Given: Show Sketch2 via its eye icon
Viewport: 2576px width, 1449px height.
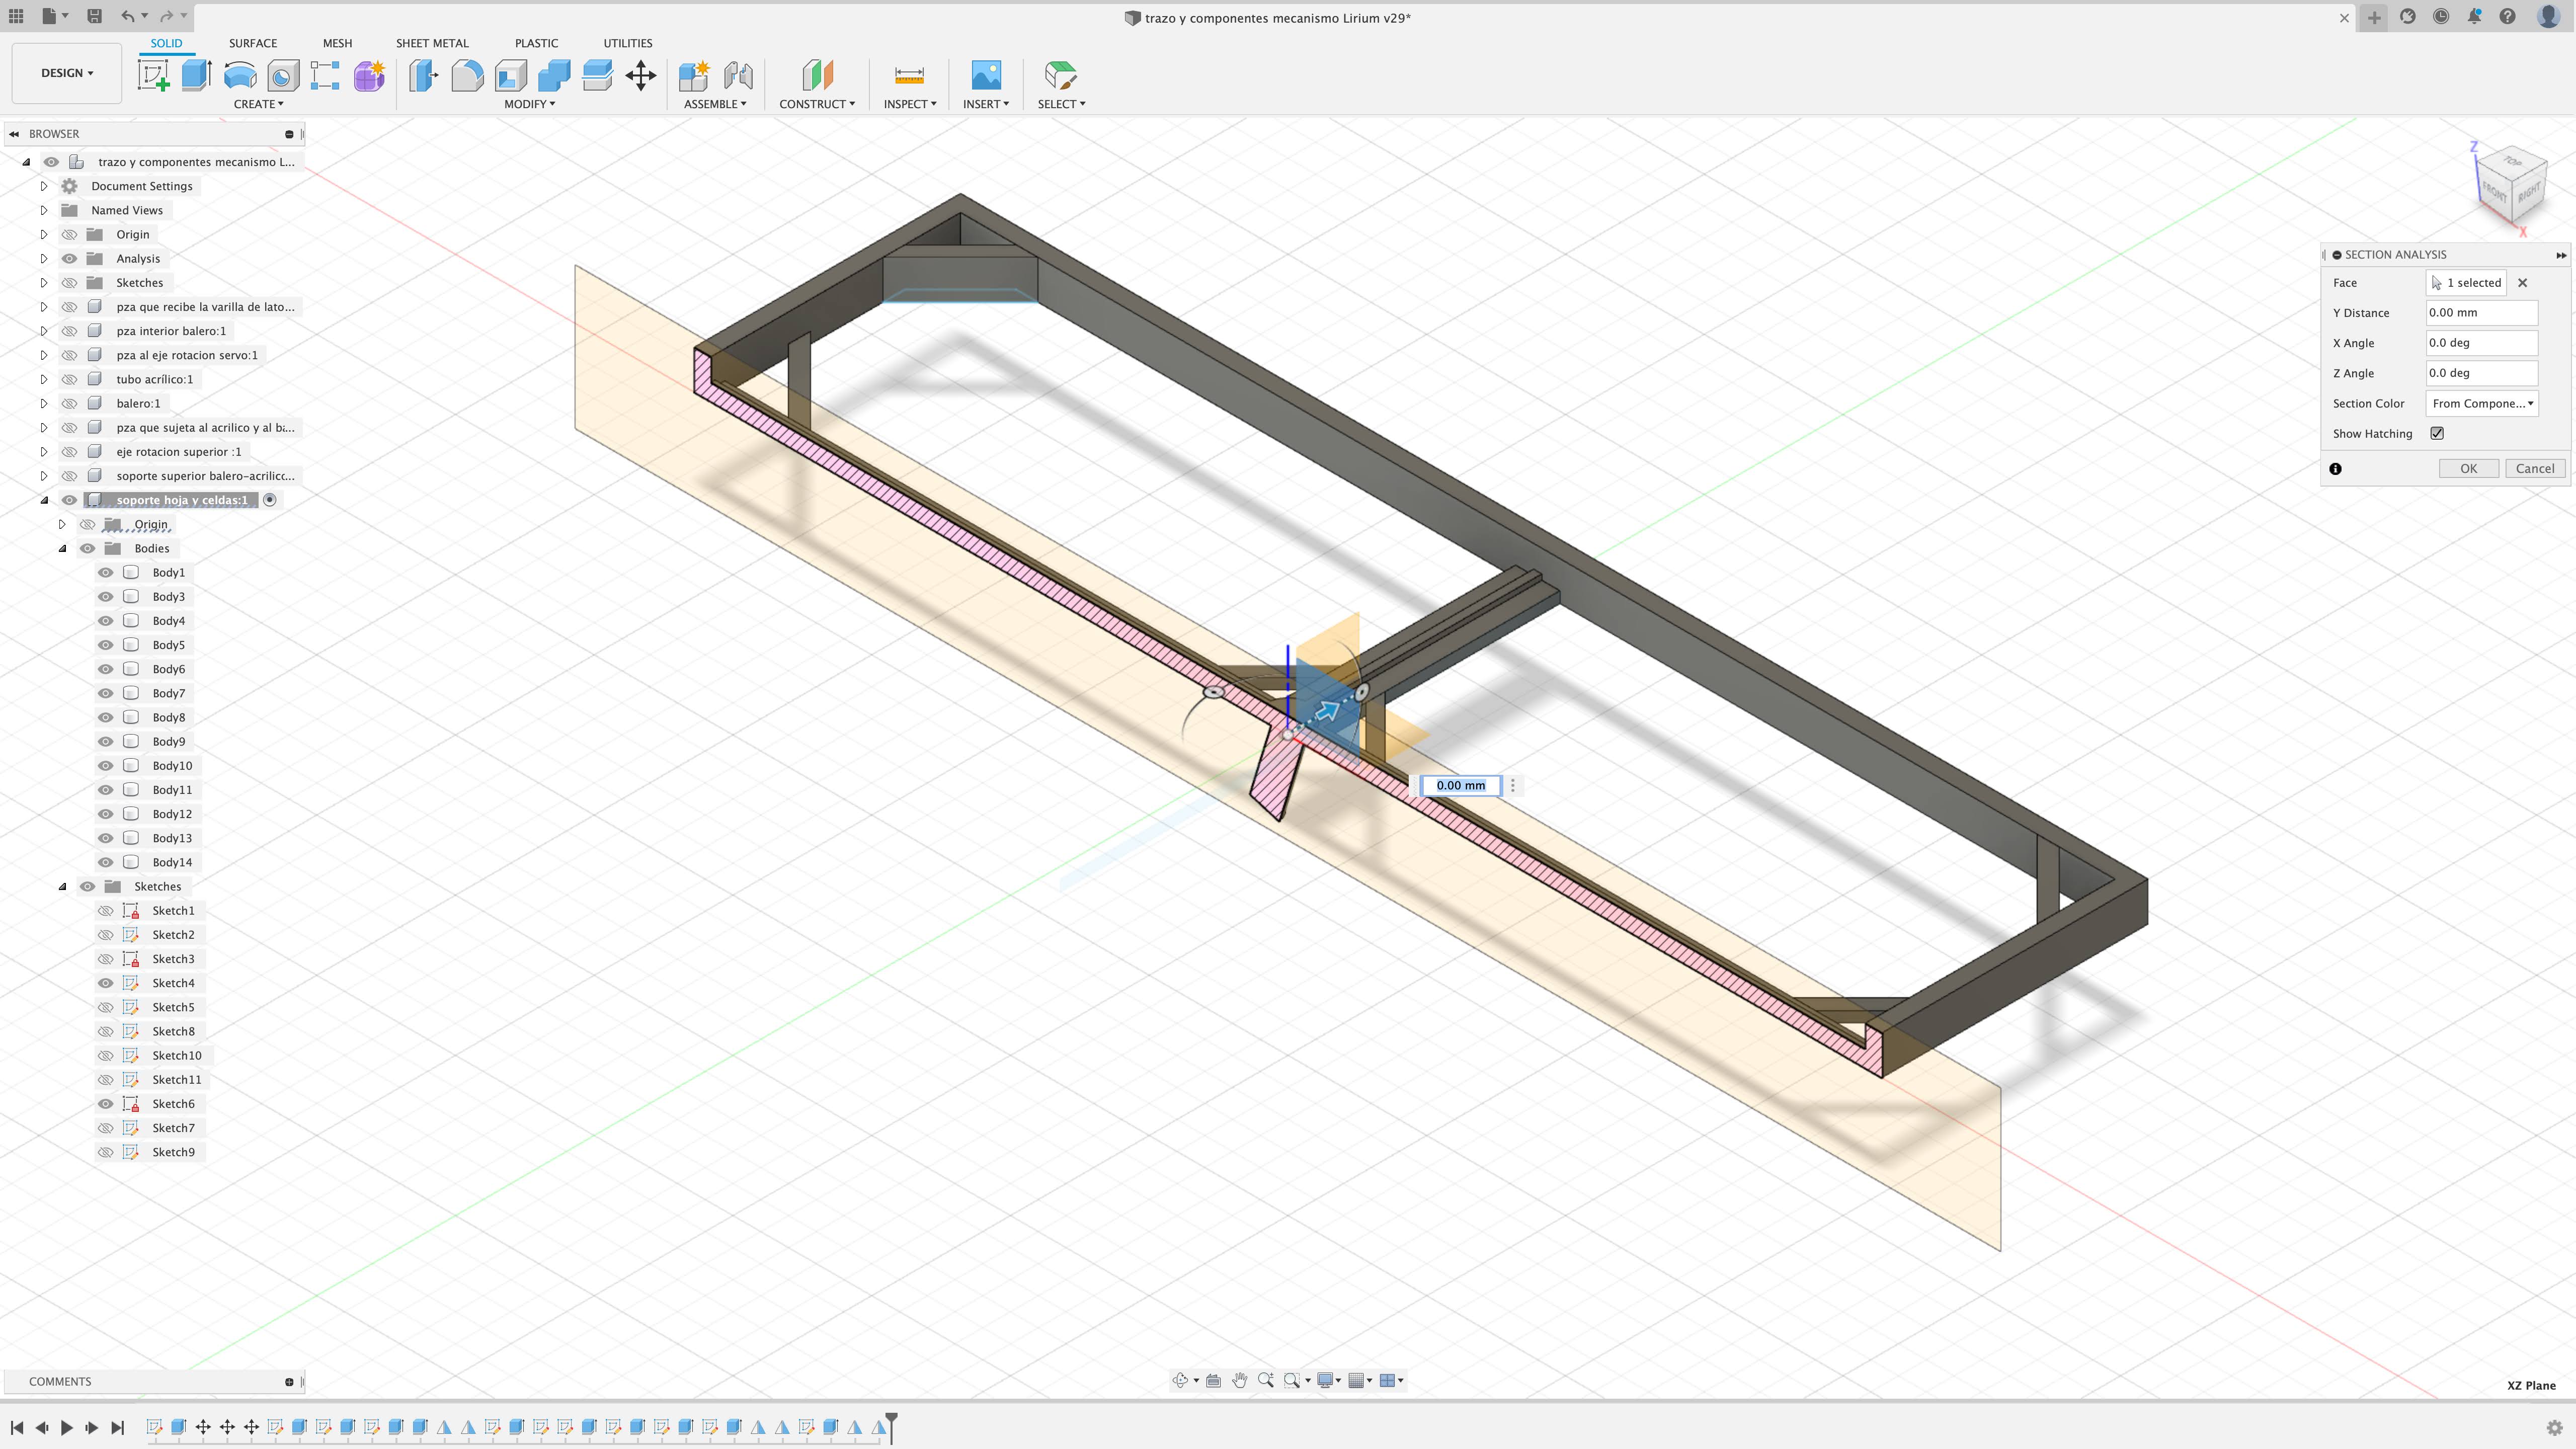Looking at the screenshot, I should pyautogui.click(x=106, y=935).
